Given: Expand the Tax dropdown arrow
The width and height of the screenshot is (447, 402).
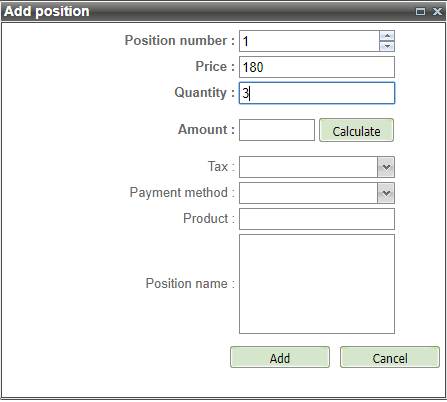Looking at the screenshot, I should tap(386, 167).
